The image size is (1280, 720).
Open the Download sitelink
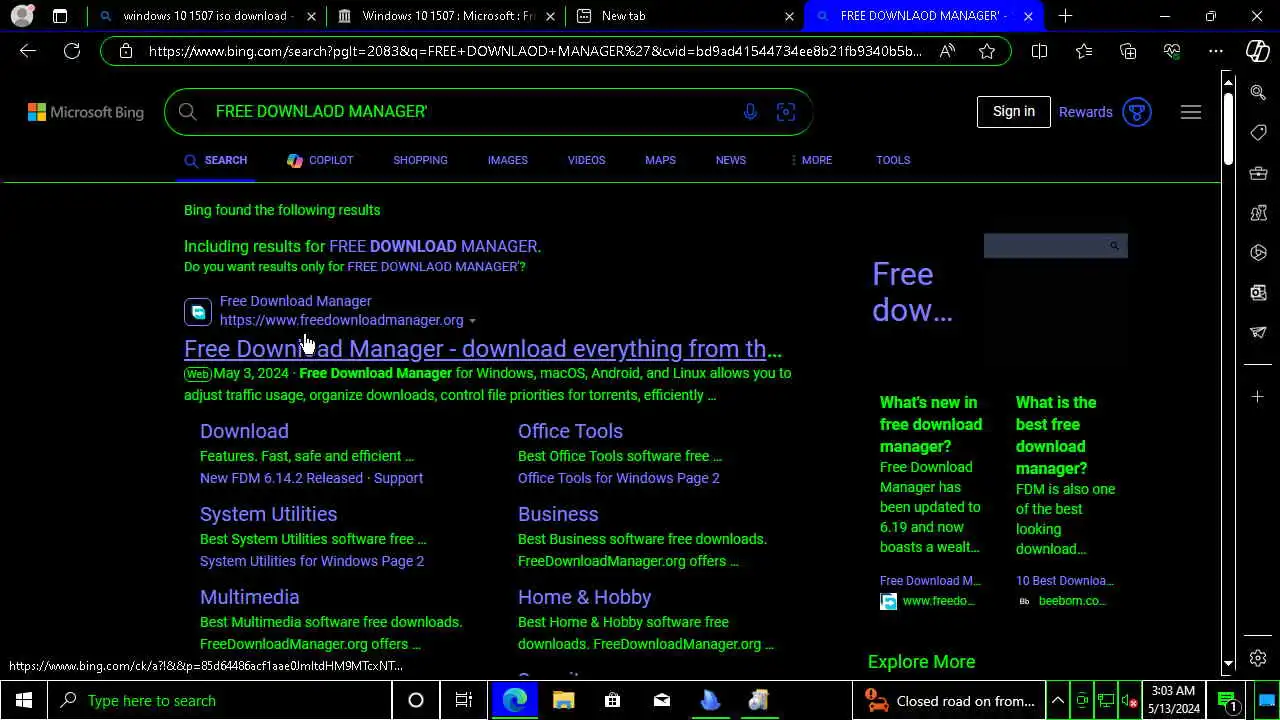tap(244, 431)
